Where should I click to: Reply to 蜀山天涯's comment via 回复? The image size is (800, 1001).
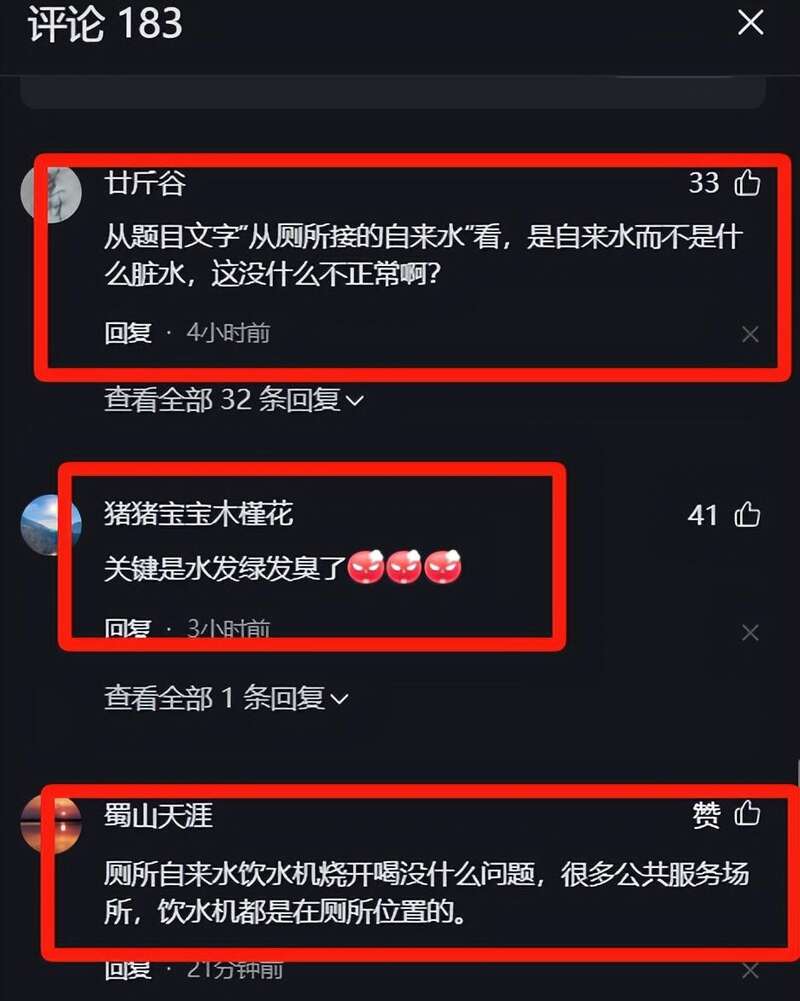pos(128,970)
